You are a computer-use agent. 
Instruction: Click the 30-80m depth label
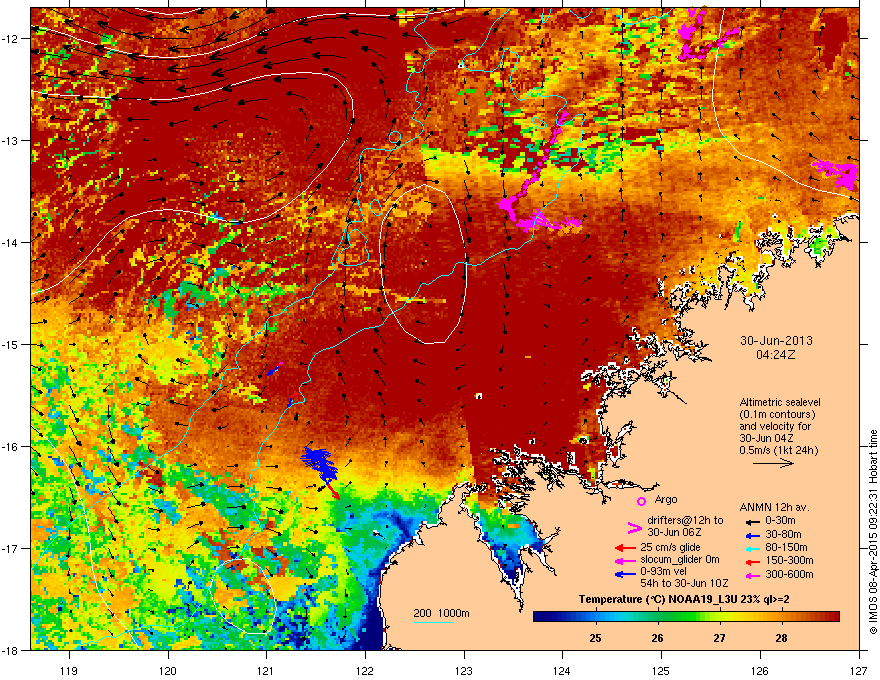coord(783,534)
